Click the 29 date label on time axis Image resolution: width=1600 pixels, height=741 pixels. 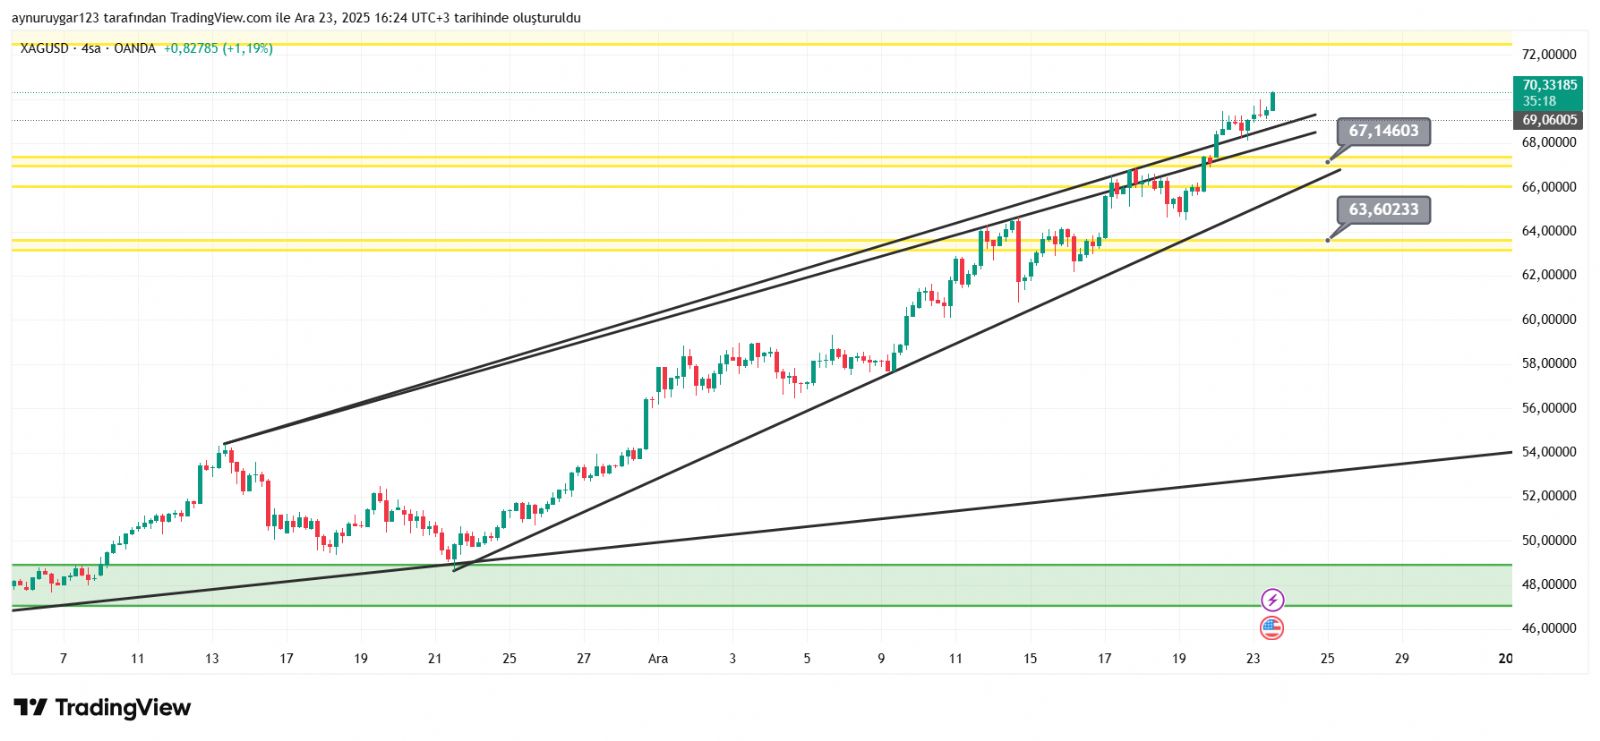pyautogui.click(x=1402, y=658)
